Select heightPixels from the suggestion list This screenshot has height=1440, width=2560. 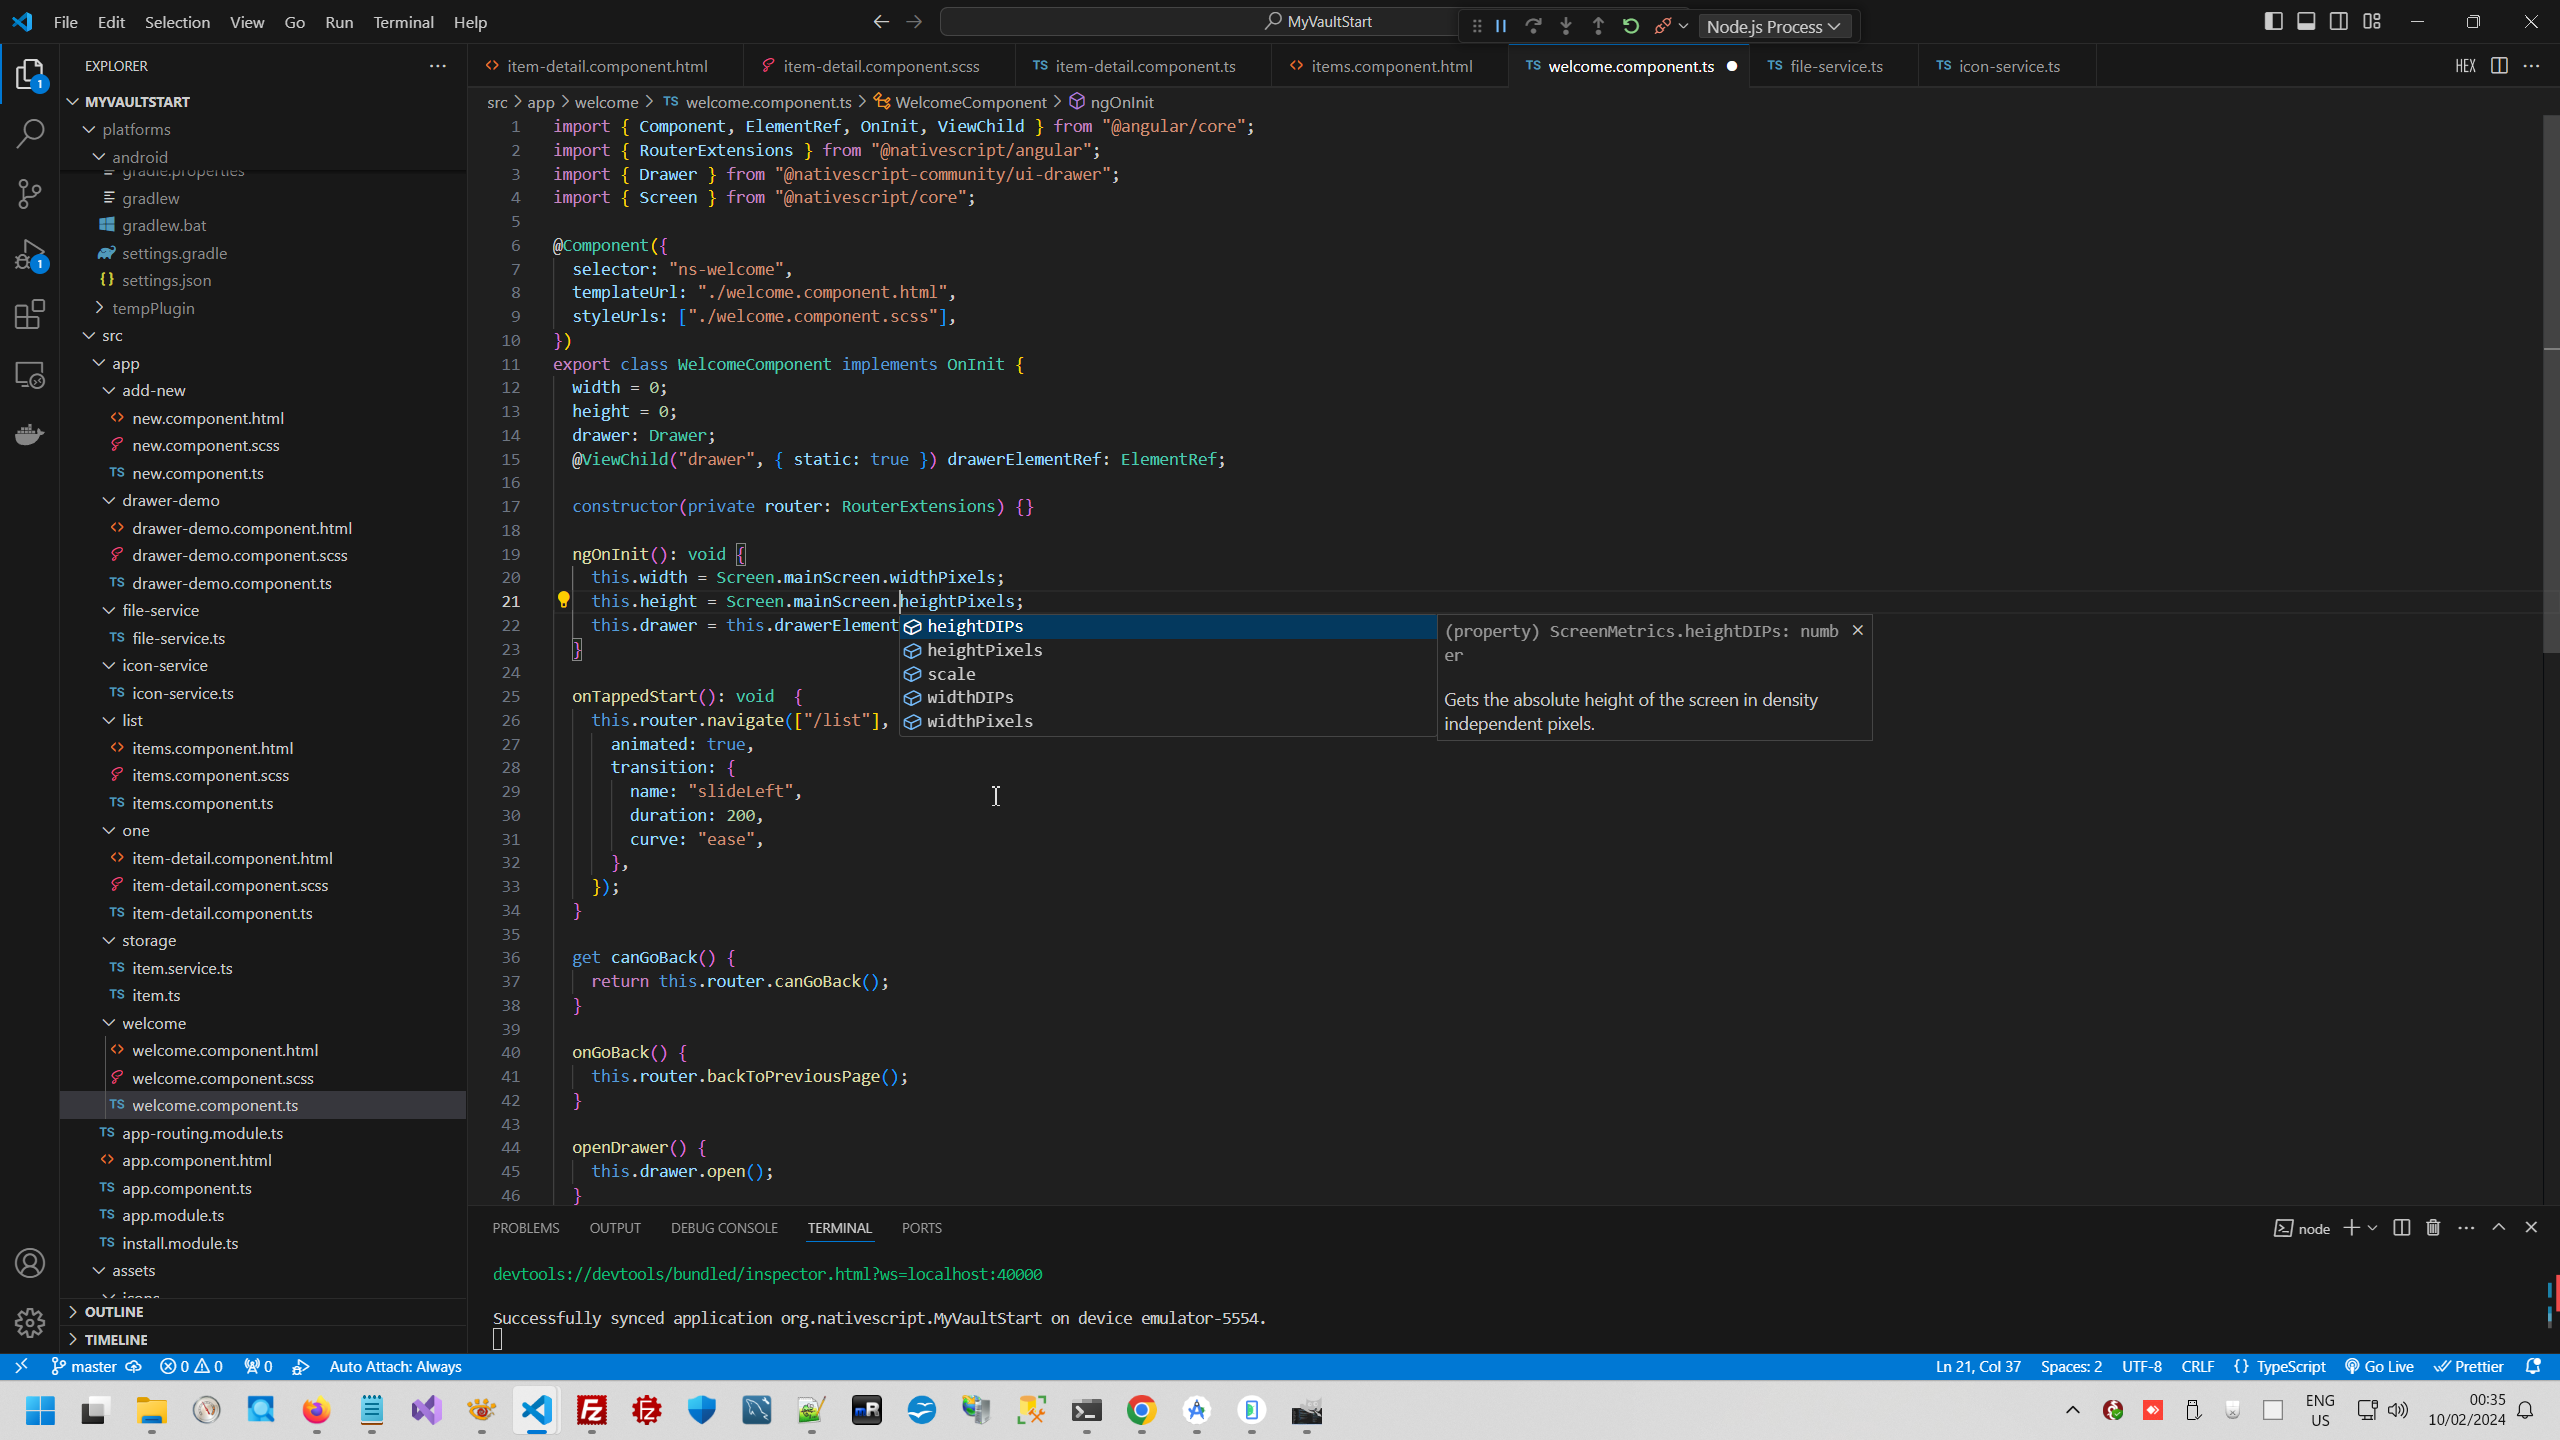coord(984,650)
